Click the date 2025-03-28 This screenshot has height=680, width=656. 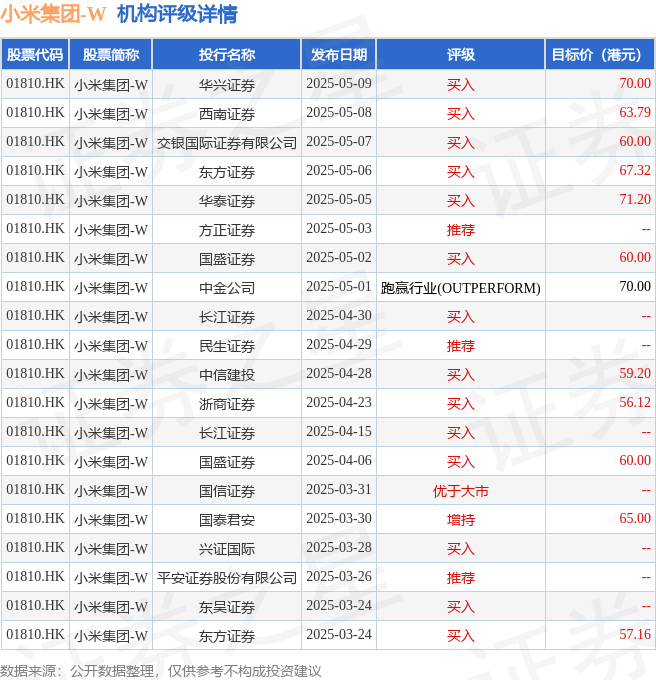coord(339,547)
